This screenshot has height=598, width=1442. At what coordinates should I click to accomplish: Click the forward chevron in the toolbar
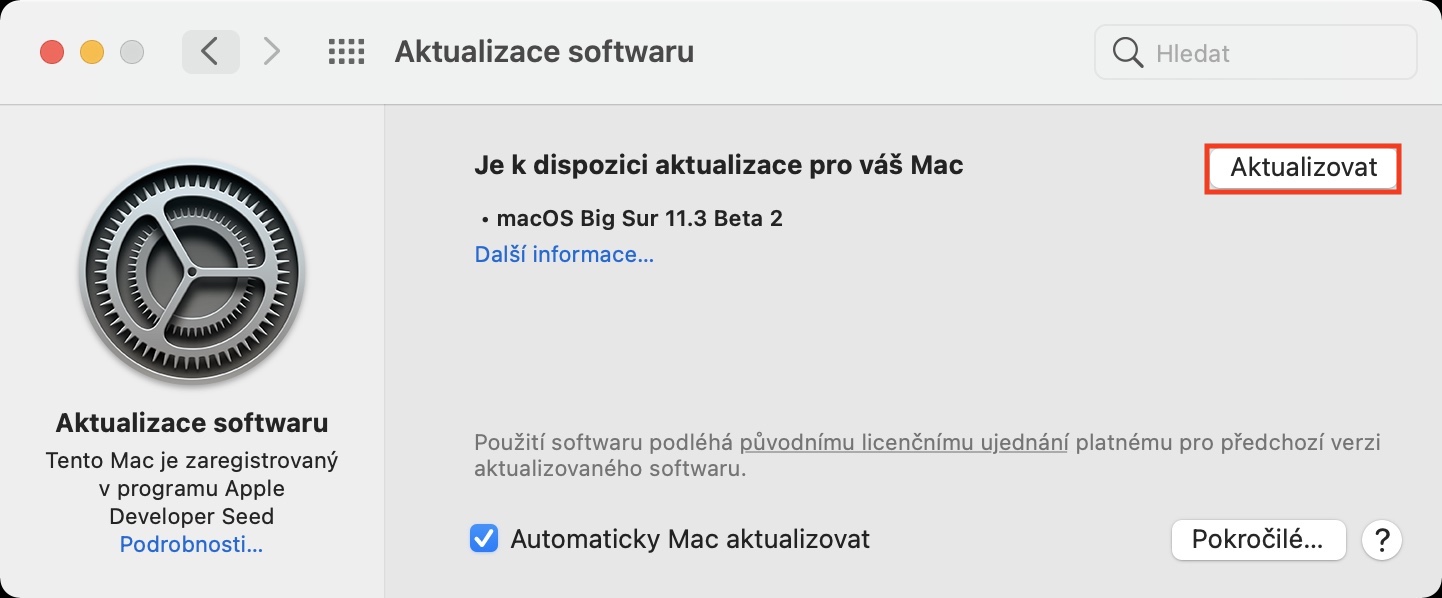[x=271, y=52]
